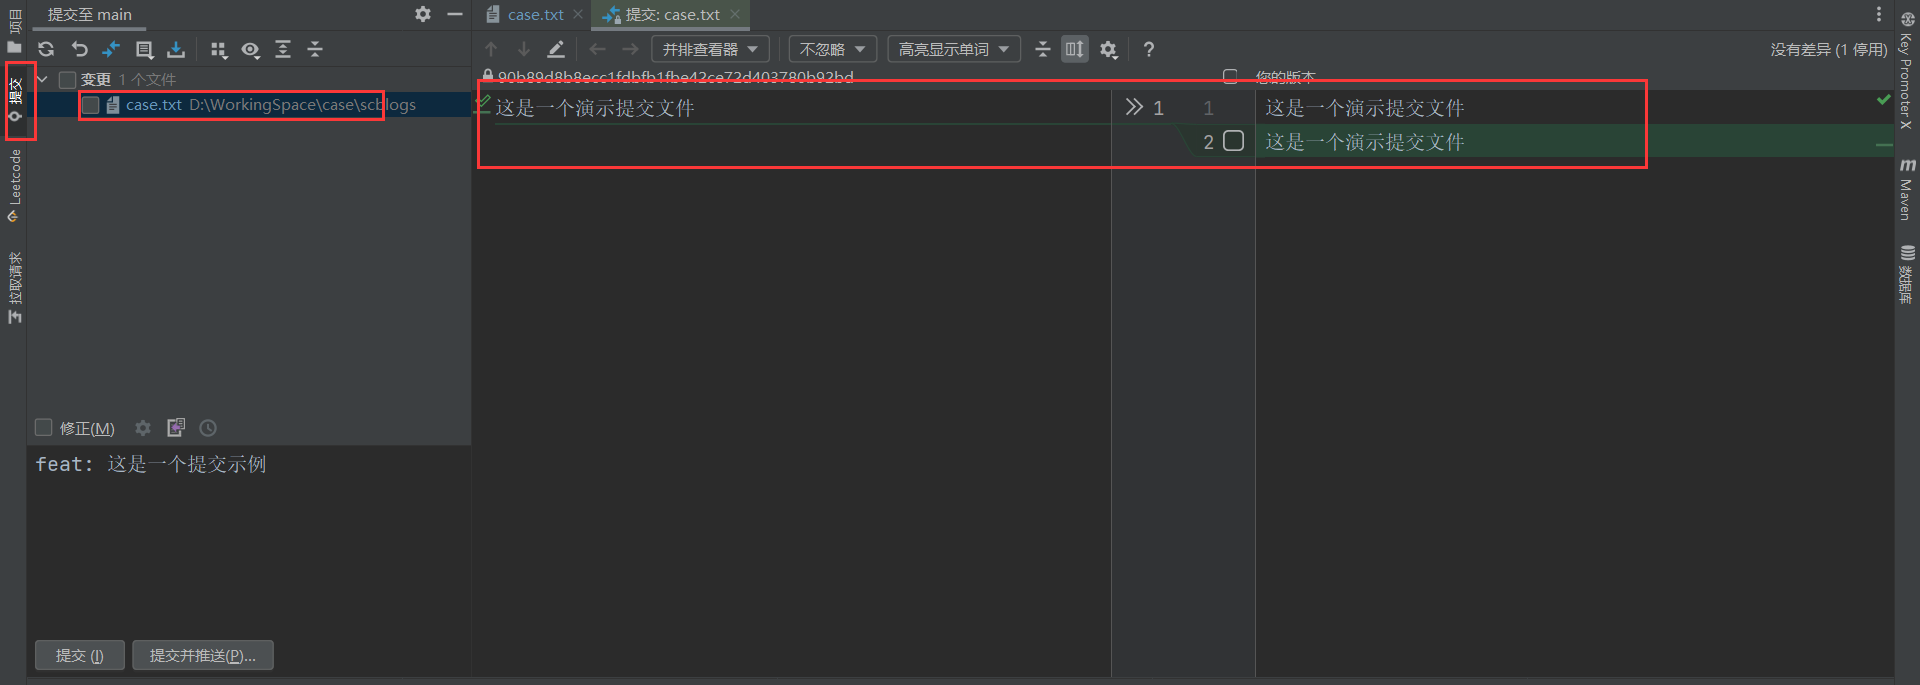Click the rollback (undo arrow) icon

click(79, 49)
